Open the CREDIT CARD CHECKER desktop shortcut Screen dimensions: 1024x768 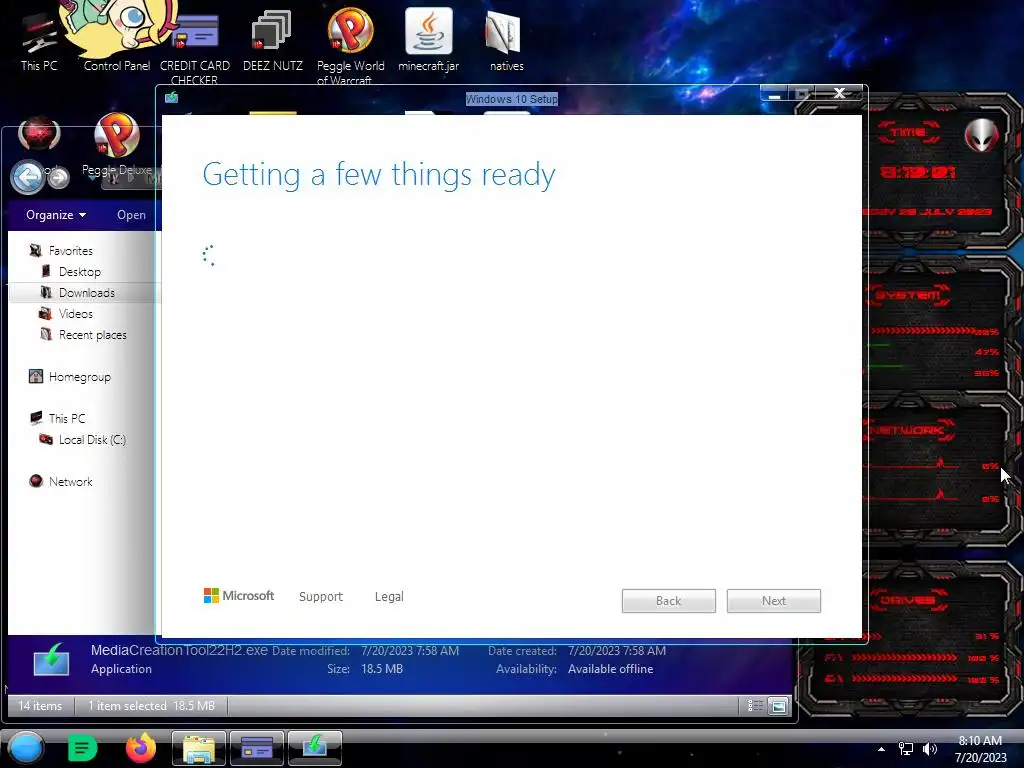[195, 46]
